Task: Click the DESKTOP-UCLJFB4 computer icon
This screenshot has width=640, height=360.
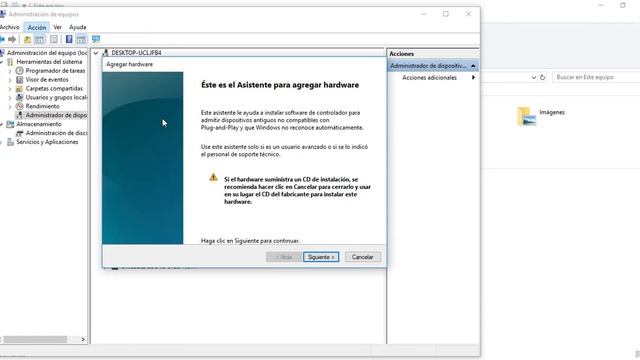Action: pos(105,53)
